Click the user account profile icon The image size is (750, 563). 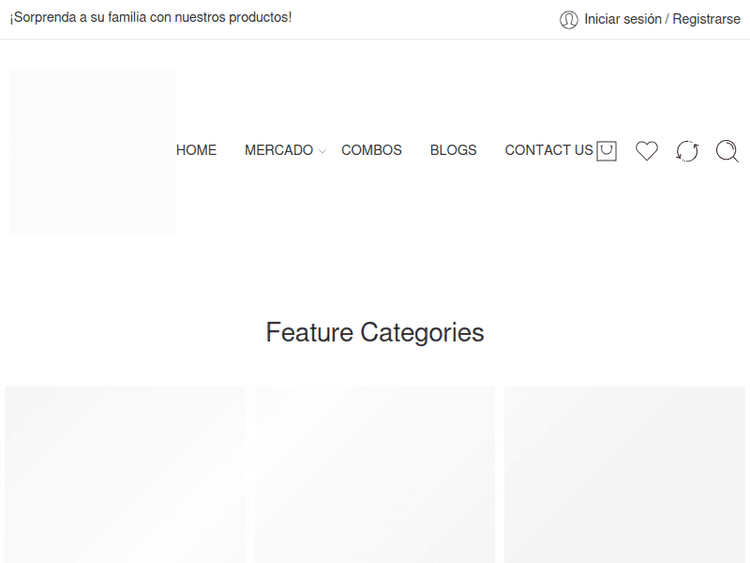coord(569,19)
